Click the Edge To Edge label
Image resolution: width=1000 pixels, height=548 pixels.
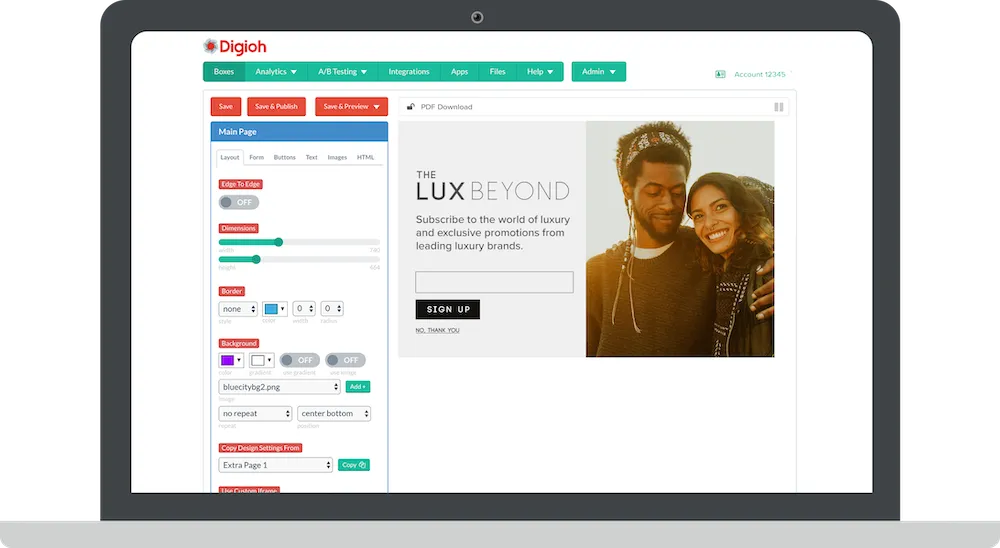240,184
